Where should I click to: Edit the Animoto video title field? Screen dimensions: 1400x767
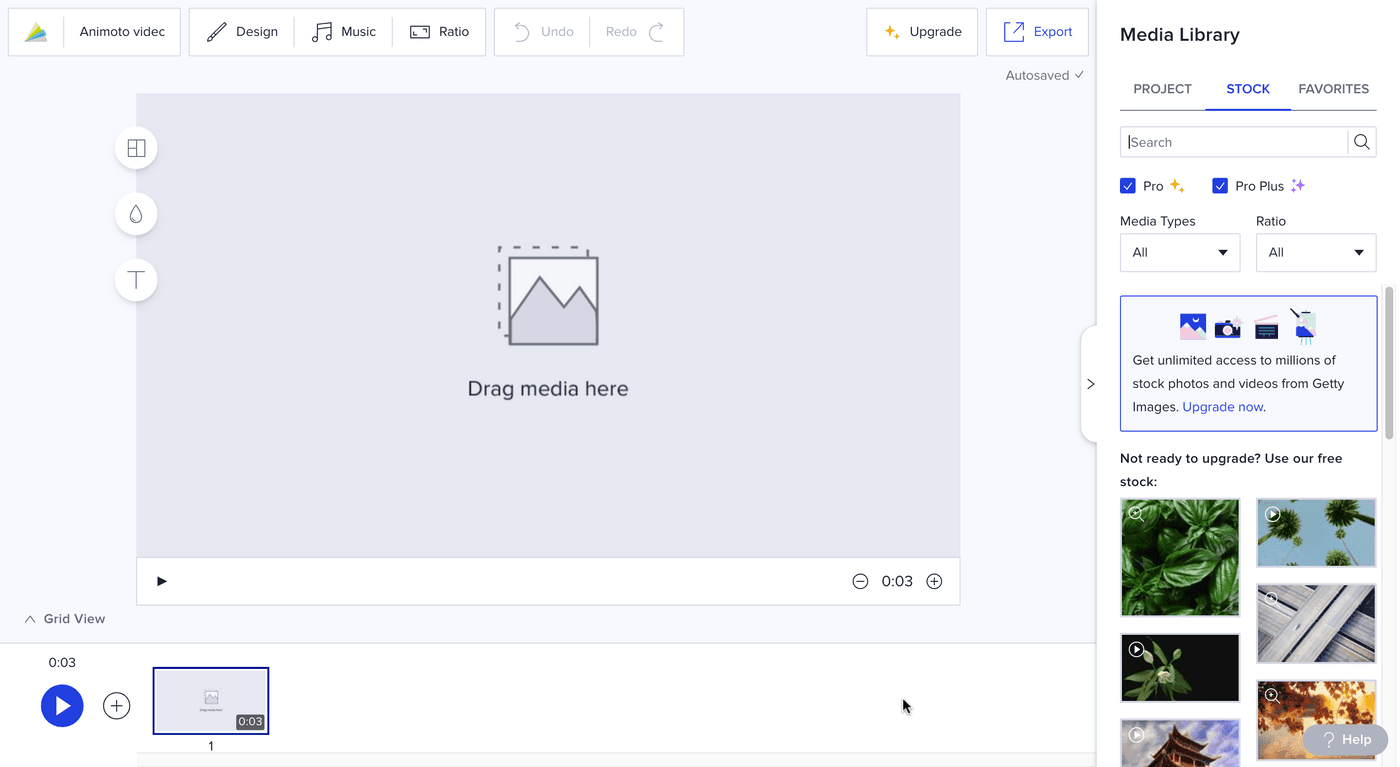click(122, 32)
